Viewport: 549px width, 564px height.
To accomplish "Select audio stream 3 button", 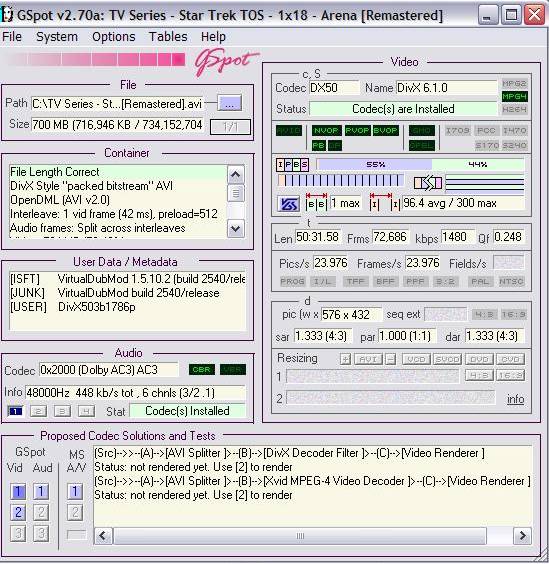I will click(x=62, y=411).
